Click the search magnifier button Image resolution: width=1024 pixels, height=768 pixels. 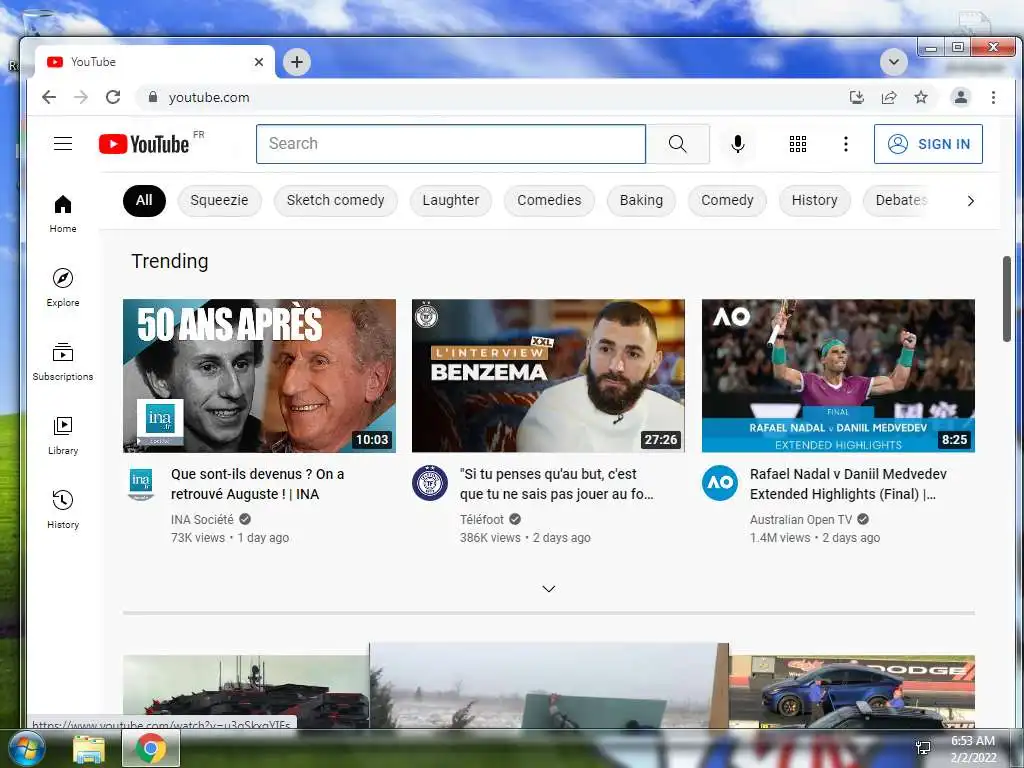tap(677, 144)
